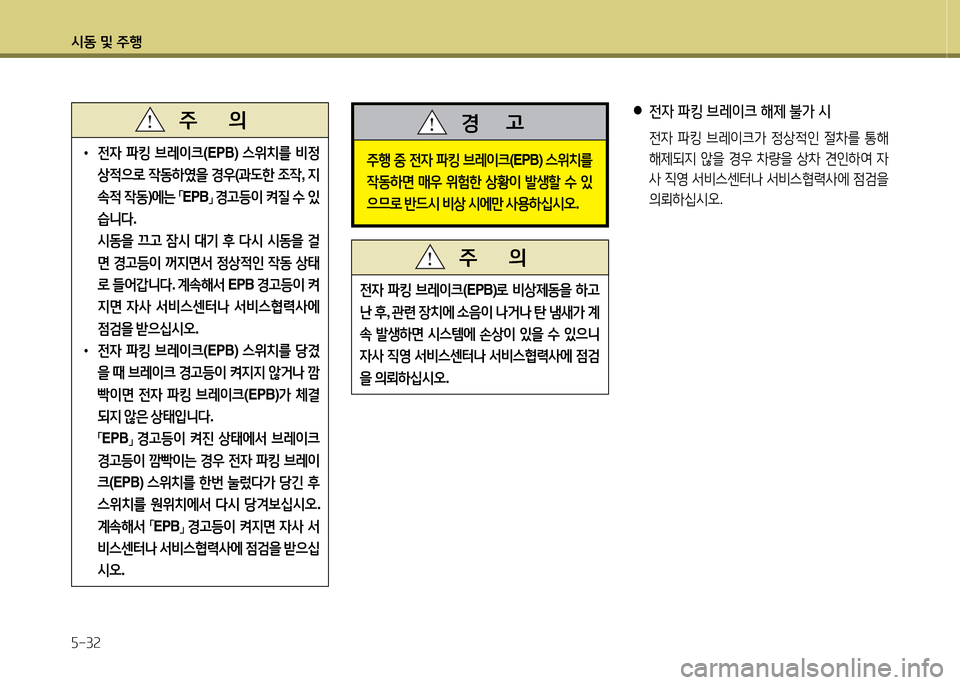Click the page header text '시동 및 주행'

tap(107, 42)
